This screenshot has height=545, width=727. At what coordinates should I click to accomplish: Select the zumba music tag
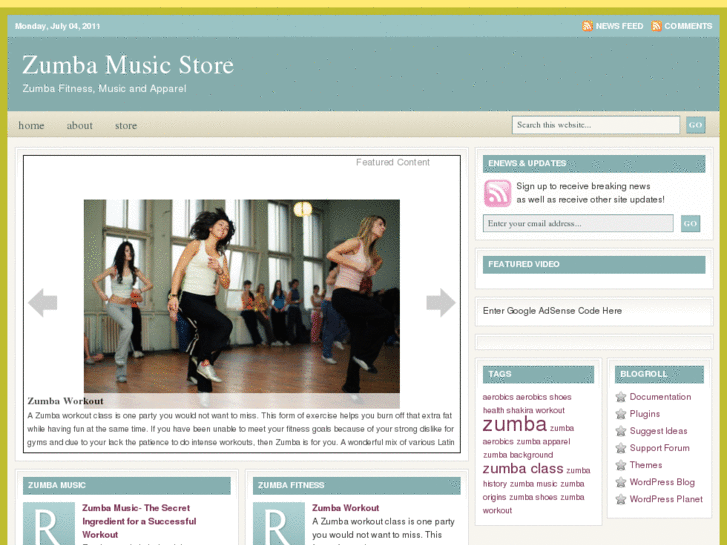(533, 484)
